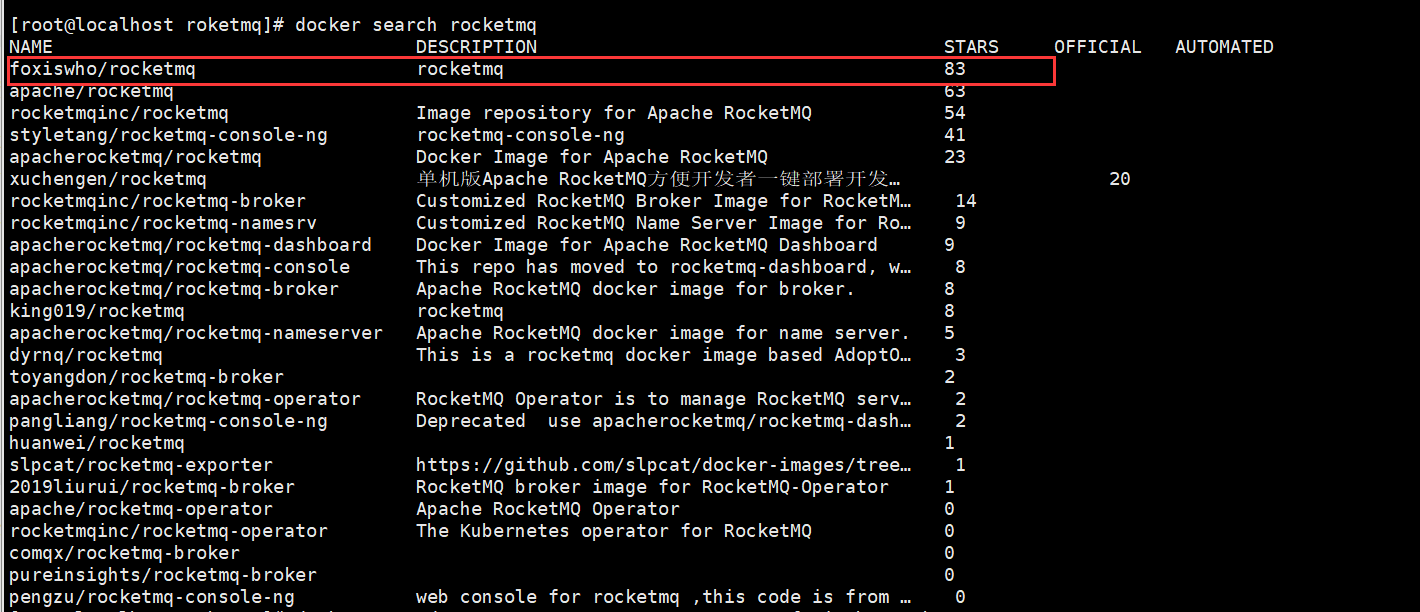This screenshot has height=612, width=1420.
Task: Select apacherocketmq/rocketmq image name
Action: click(135, 157)
